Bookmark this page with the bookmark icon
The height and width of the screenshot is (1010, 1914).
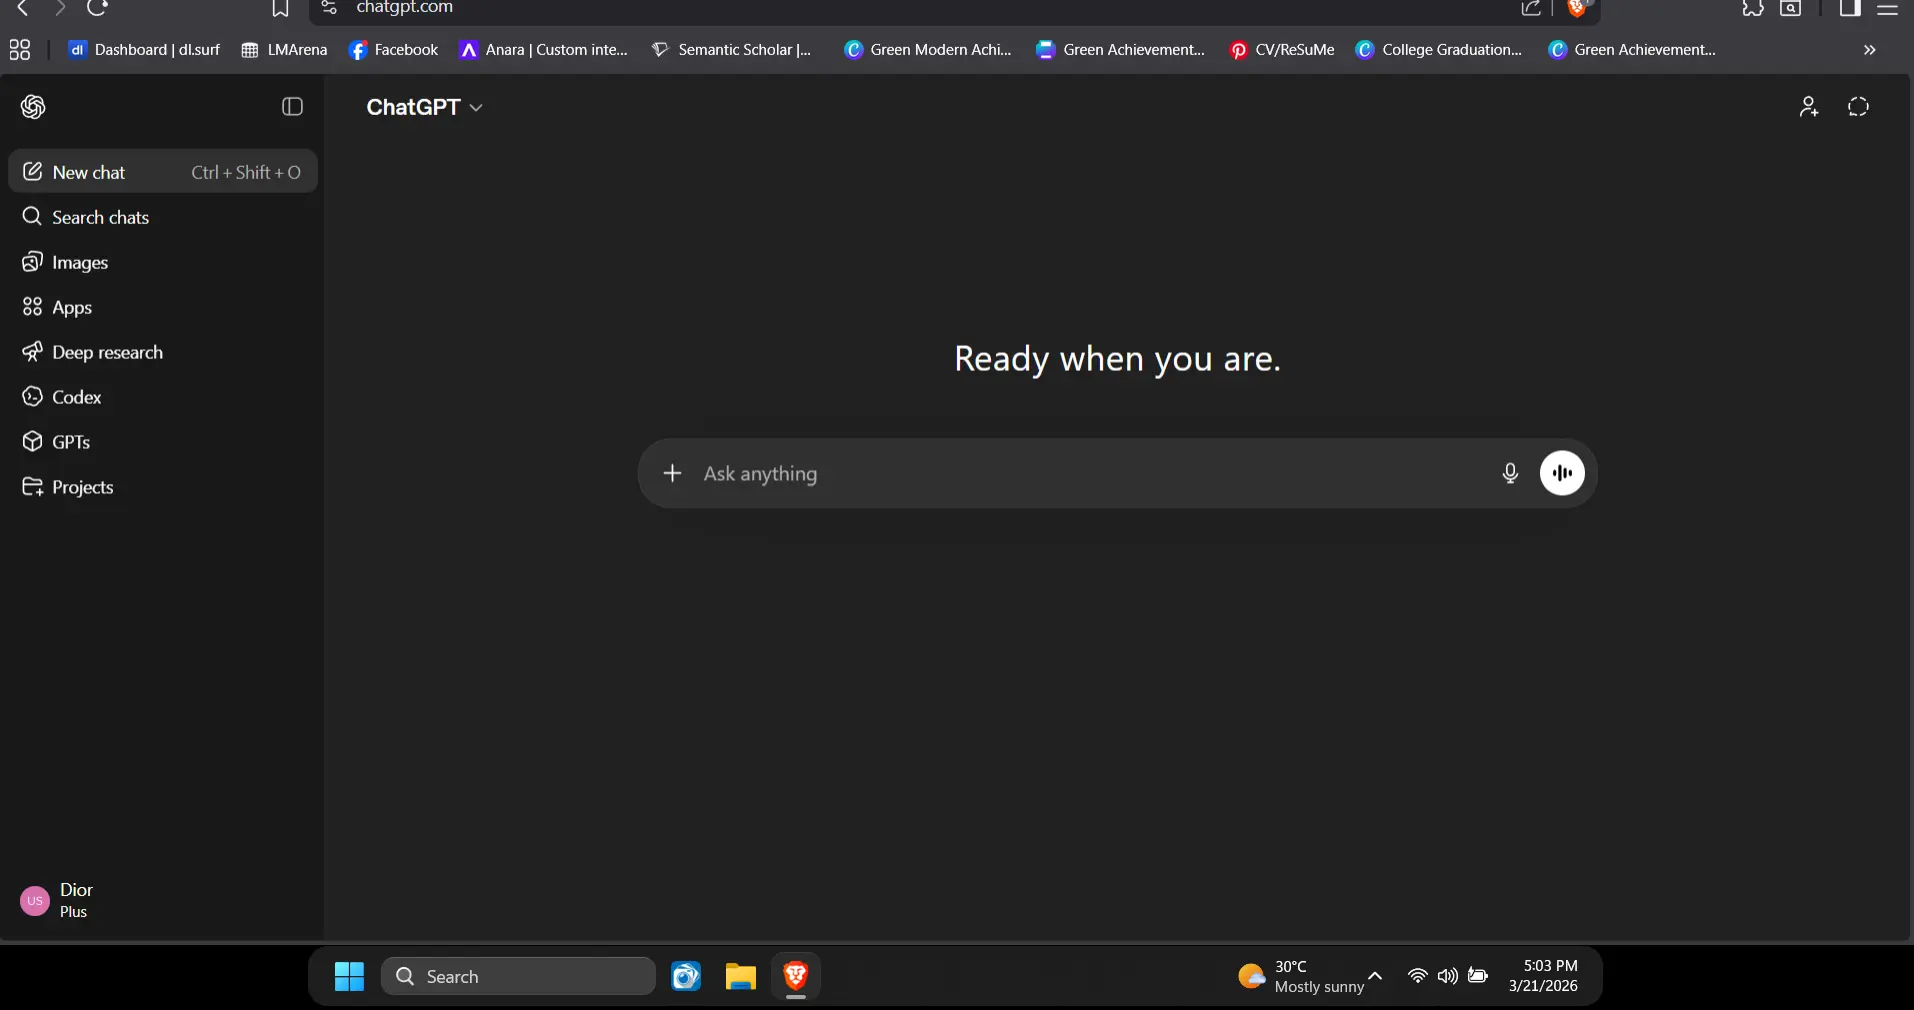pyautogui.click(x=281, y=9)
